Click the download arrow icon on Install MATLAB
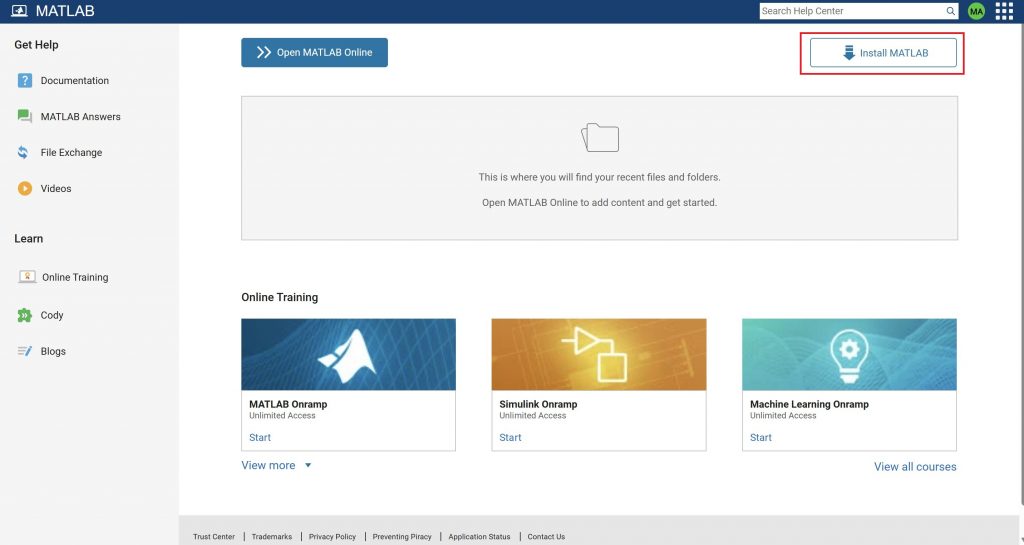 click(x=848, y=53)
